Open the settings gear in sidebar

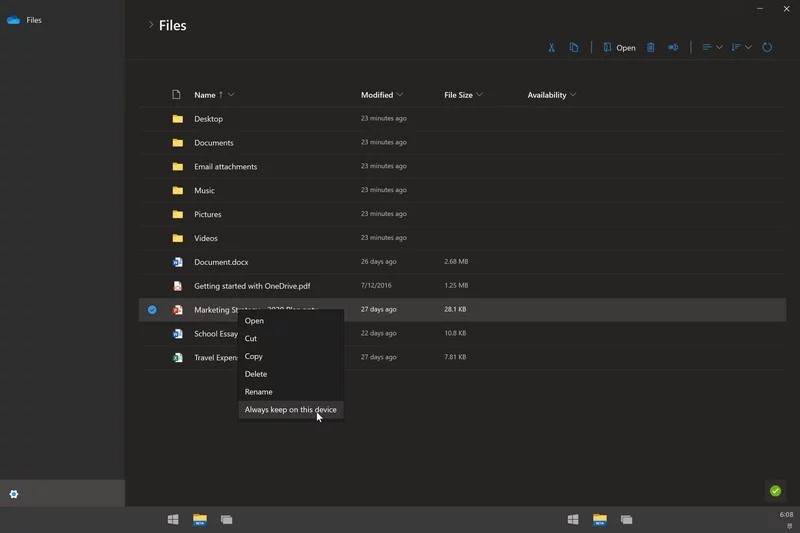(x=14, y=494)
